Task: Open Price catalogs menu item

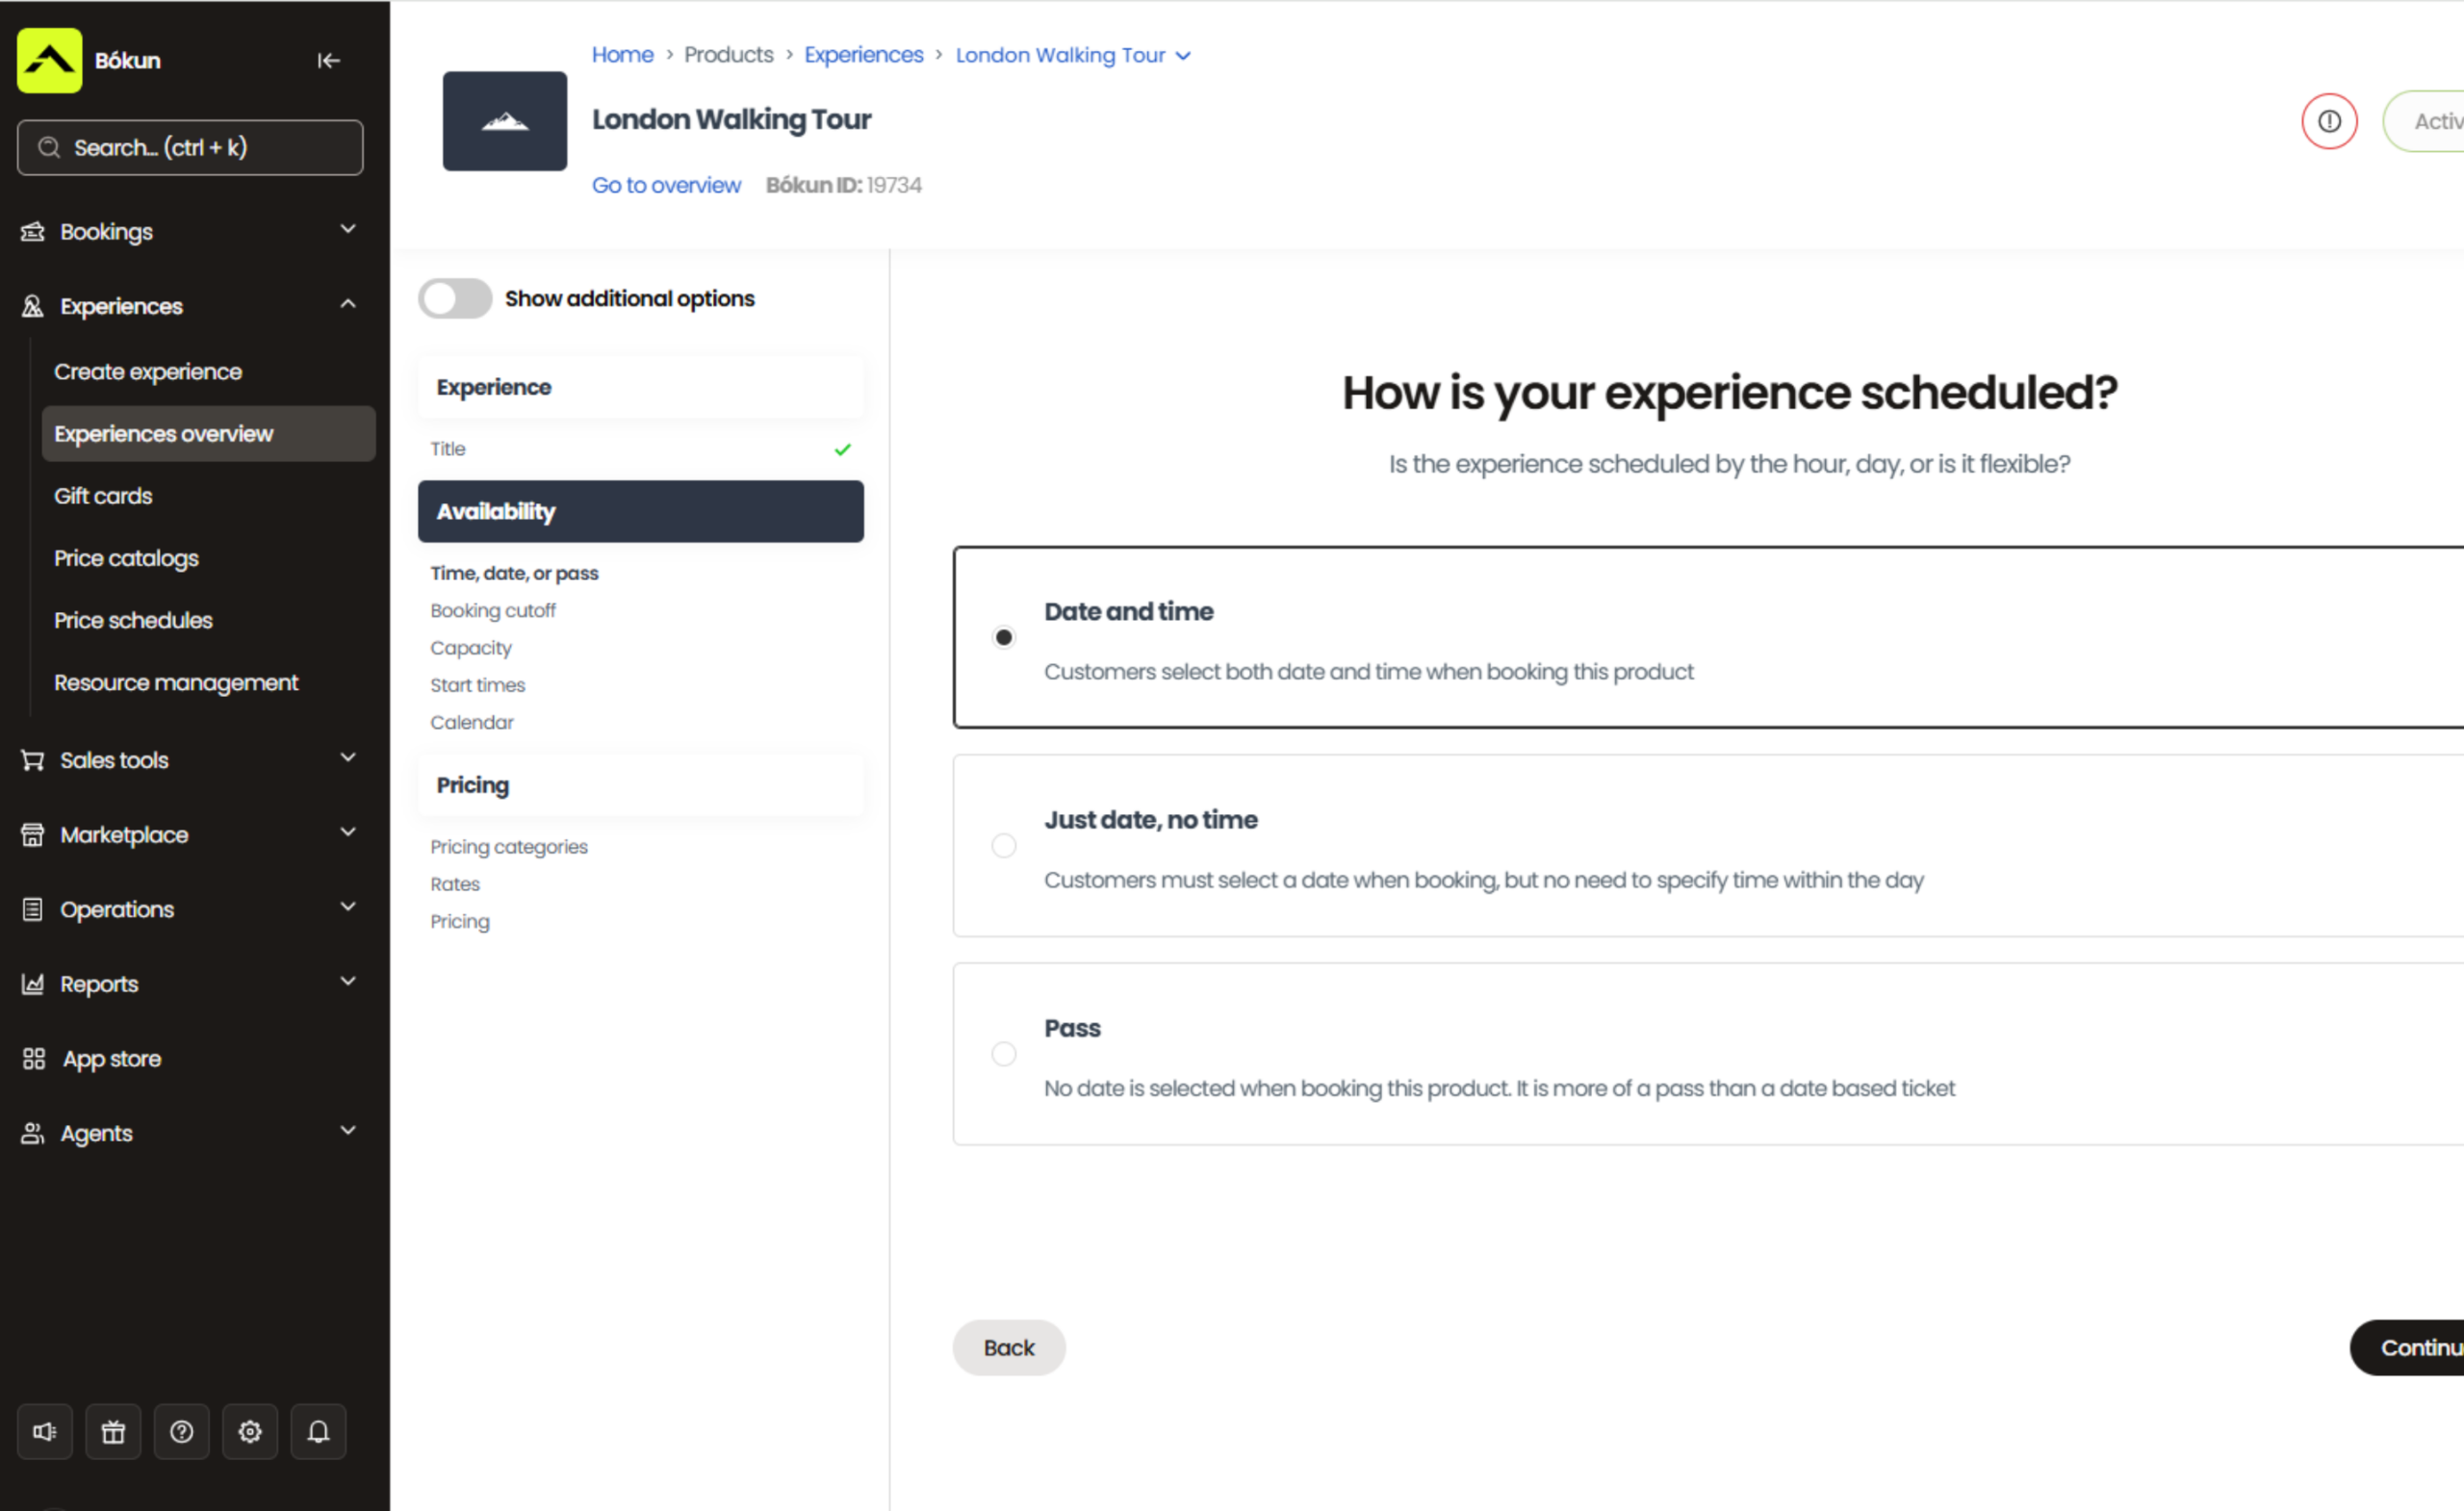Action: (x=126, y=558)
